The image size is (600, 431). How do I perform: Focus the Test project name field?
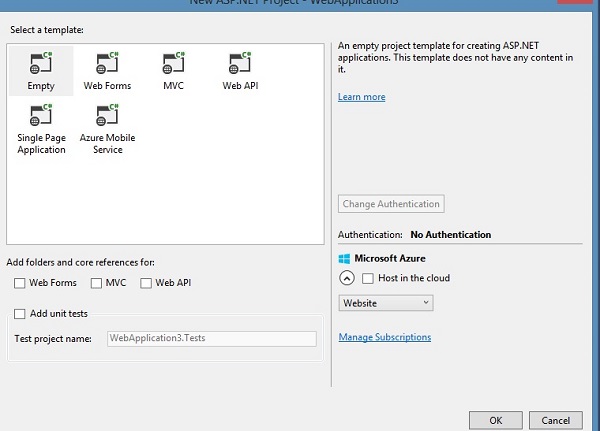coord(212,339)
